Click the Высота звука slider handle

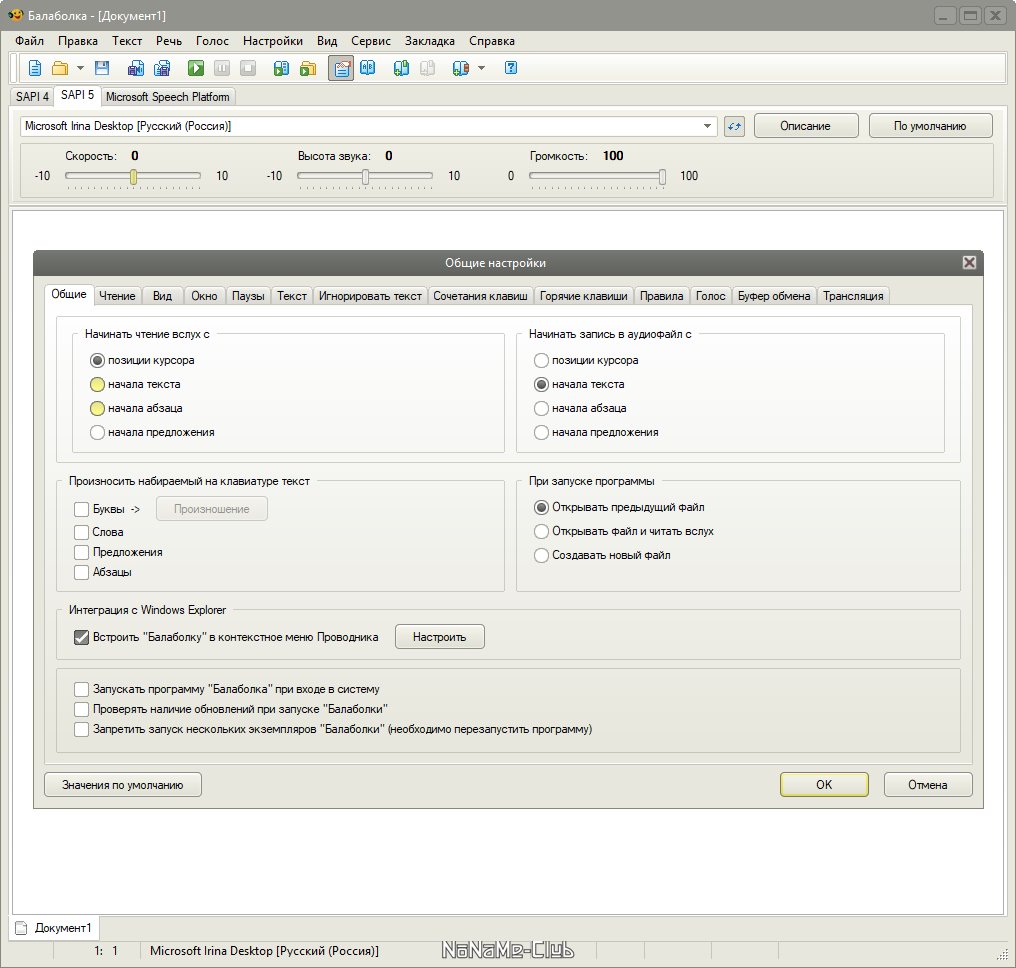pyautogui.click(x=365, y=177)
